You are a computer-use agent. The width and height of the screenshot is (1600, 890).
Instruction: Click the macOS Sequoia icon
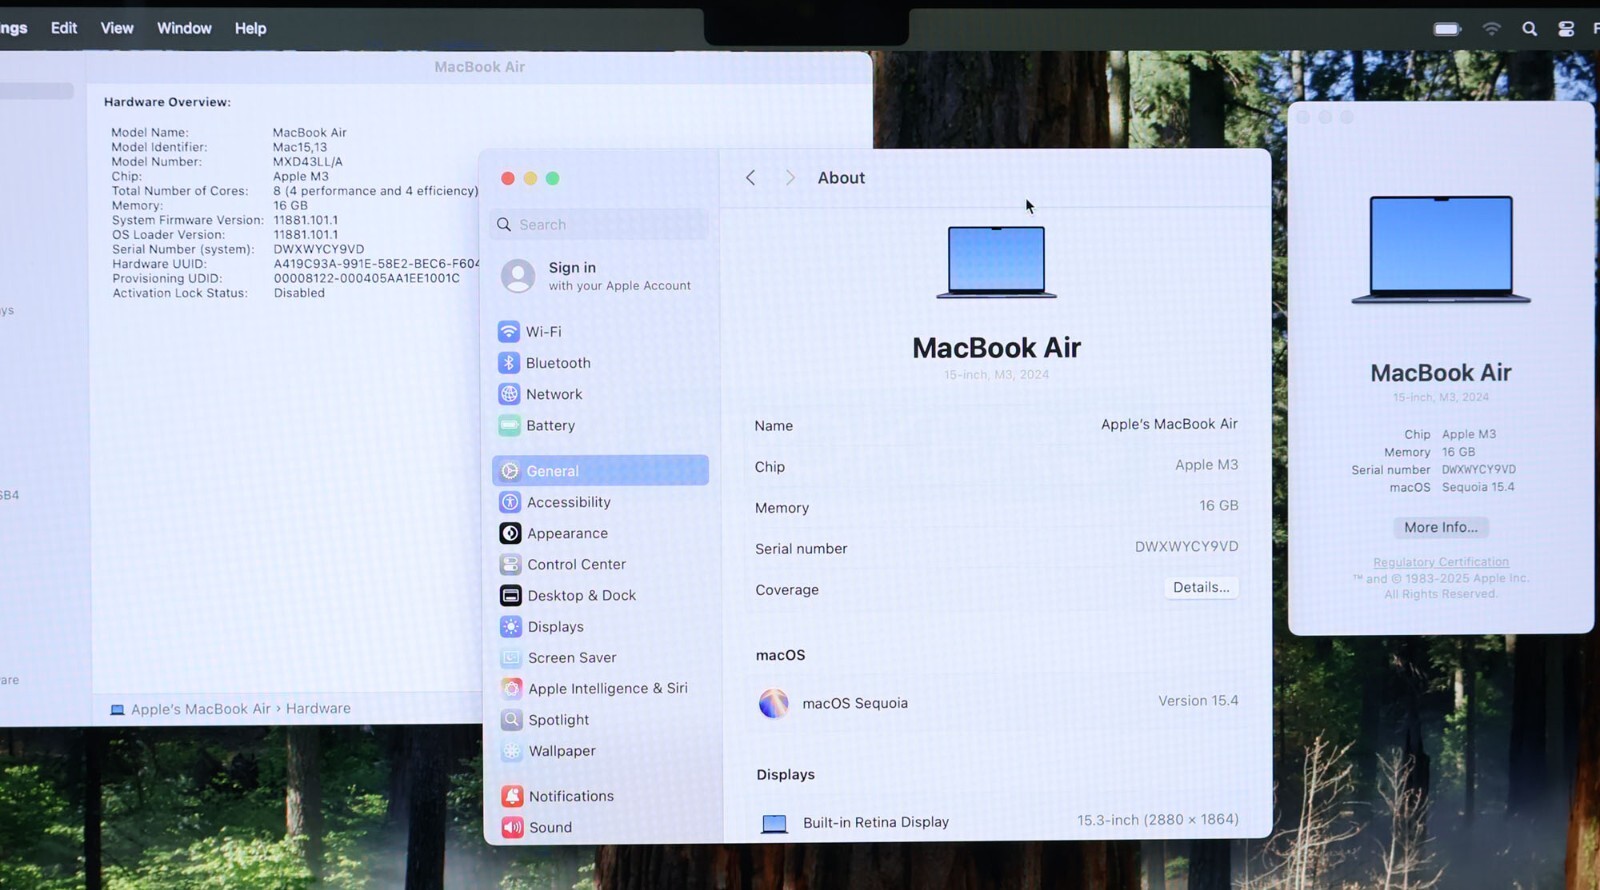pyautogui.click(x=773, y=703)
